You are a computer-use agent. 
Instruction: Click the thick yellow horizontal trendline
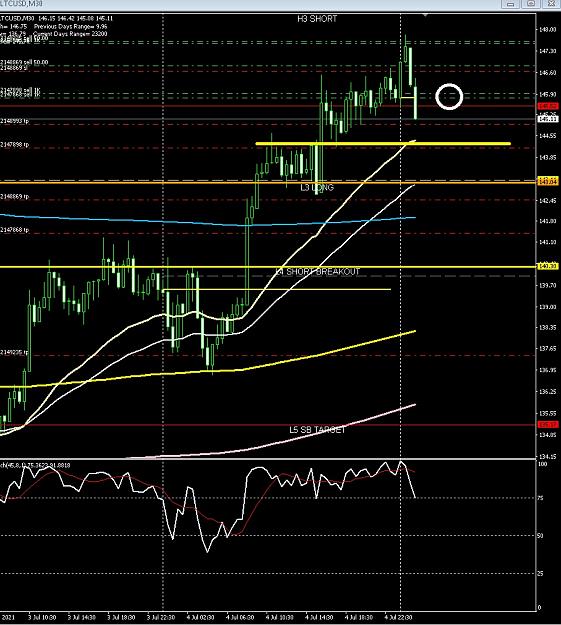[x=383, y=143]
